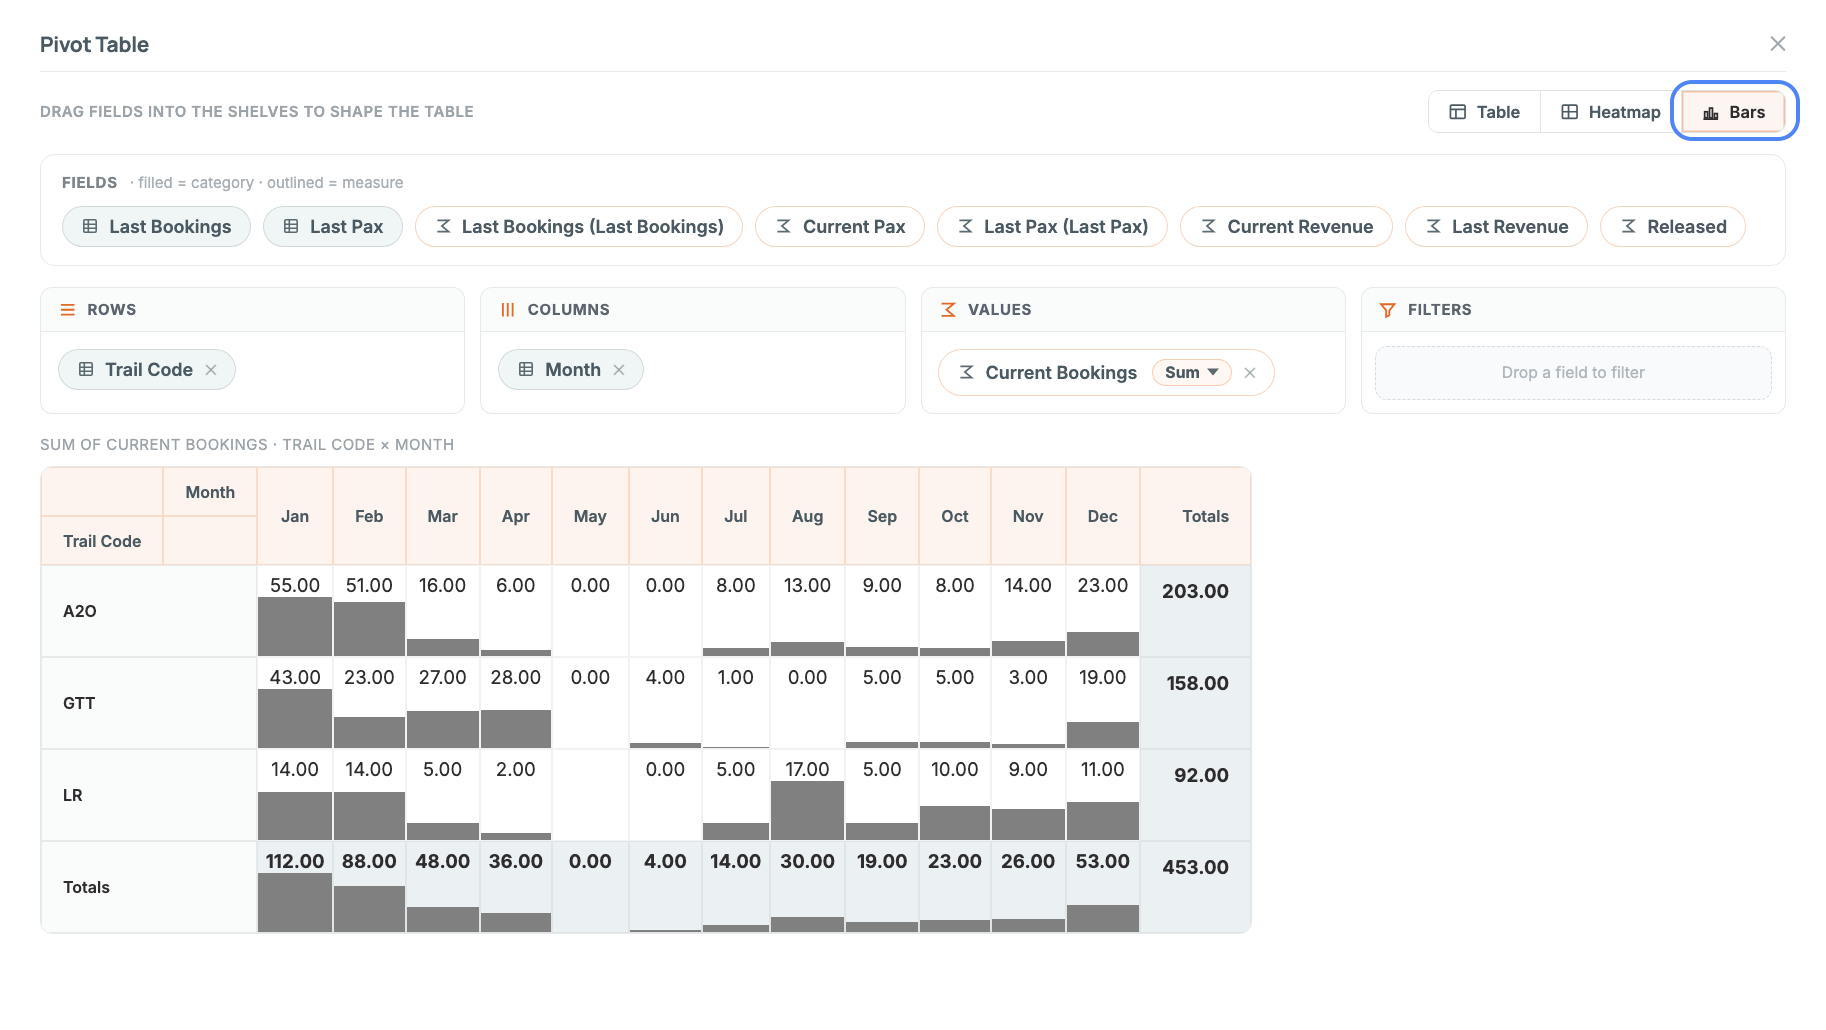The width and height of the screenshot is (1826, 1030).
Task: Click the Last Bookings category field chip
Action: click(156, 227)
